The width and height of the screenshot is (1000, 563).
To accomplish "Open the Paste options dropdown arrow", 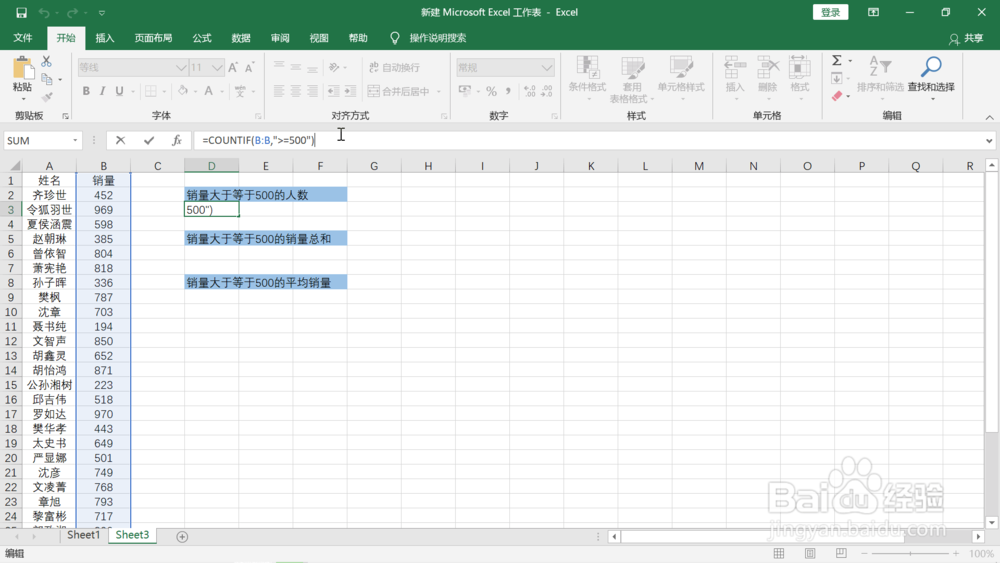I will (x=23, y=99).
